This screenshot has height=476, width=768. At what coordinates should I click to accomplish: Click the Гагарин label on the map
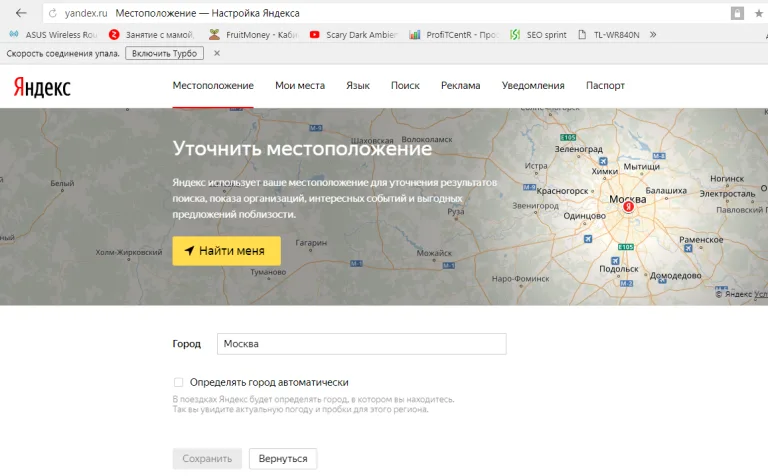(311, 242)
